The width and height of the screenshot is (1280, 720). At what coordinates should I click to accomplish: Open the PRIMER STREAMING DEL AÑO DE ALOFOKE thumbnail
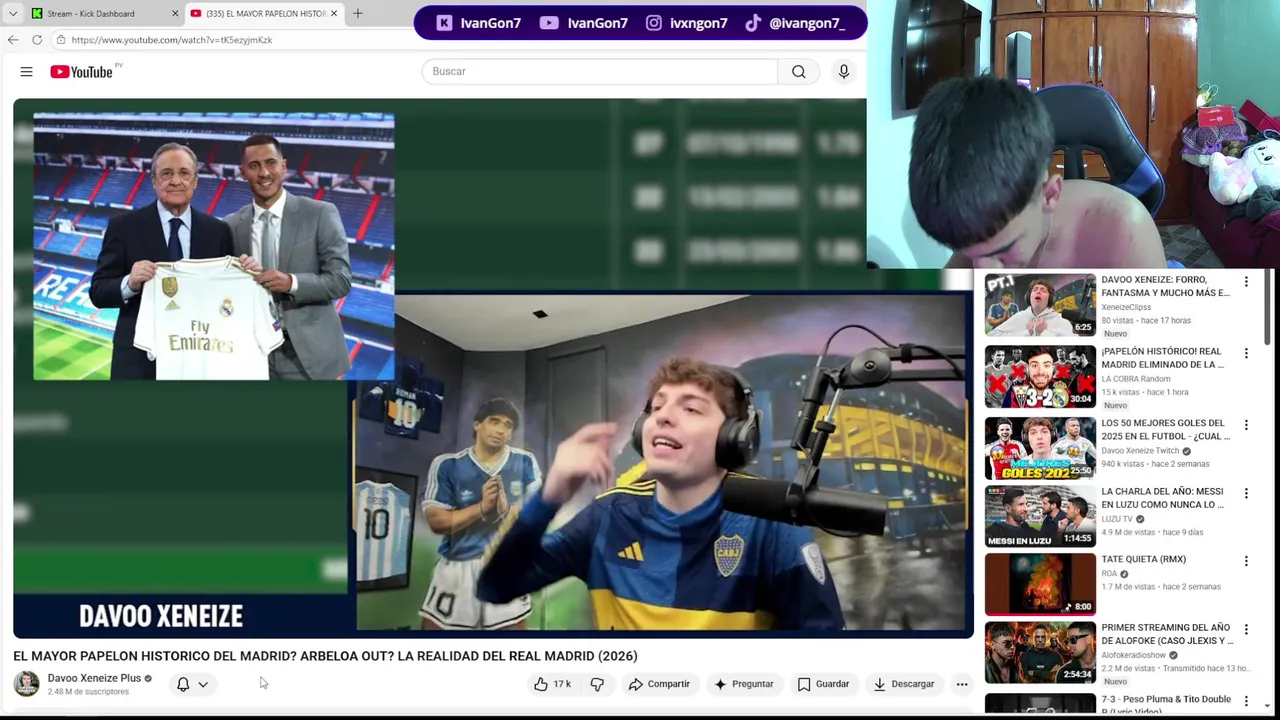tap(1040, 653)
